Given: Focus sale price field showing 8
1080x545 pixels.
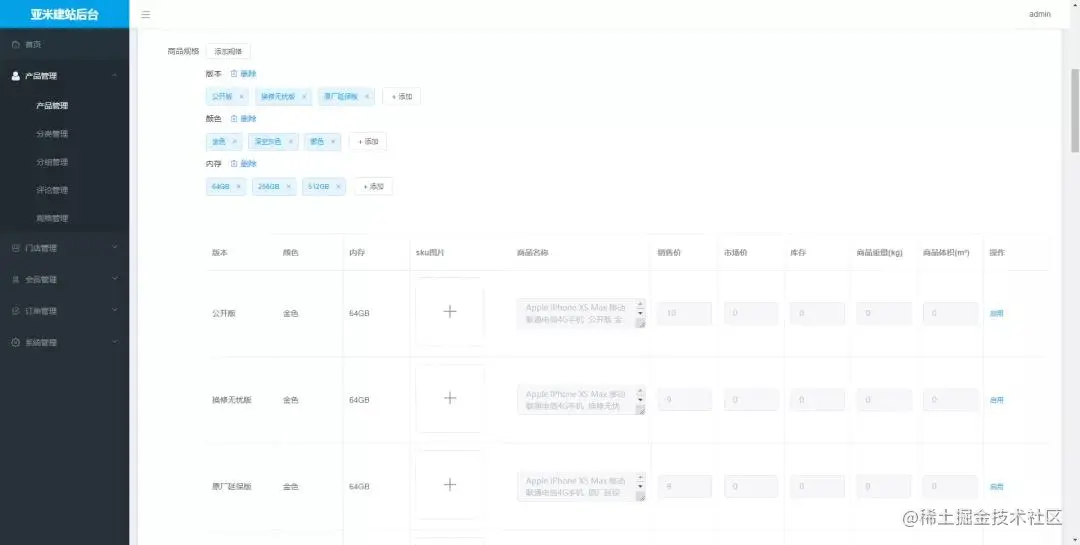Looking at the screenshot, I should pos(685,486).
